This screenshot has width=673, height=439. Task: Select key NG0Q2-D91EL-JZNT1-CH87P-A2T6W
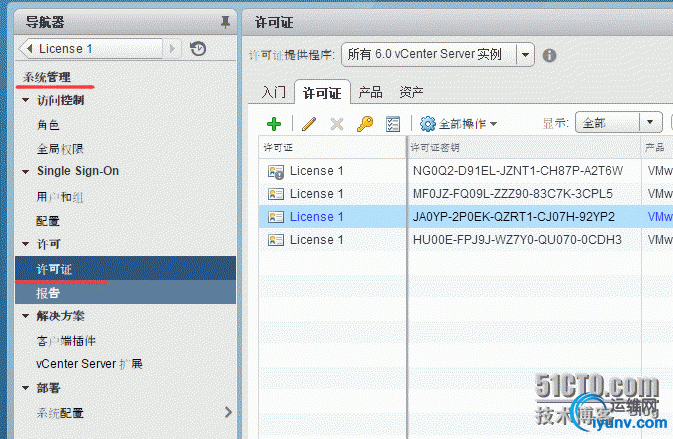(x=518, y=171)
